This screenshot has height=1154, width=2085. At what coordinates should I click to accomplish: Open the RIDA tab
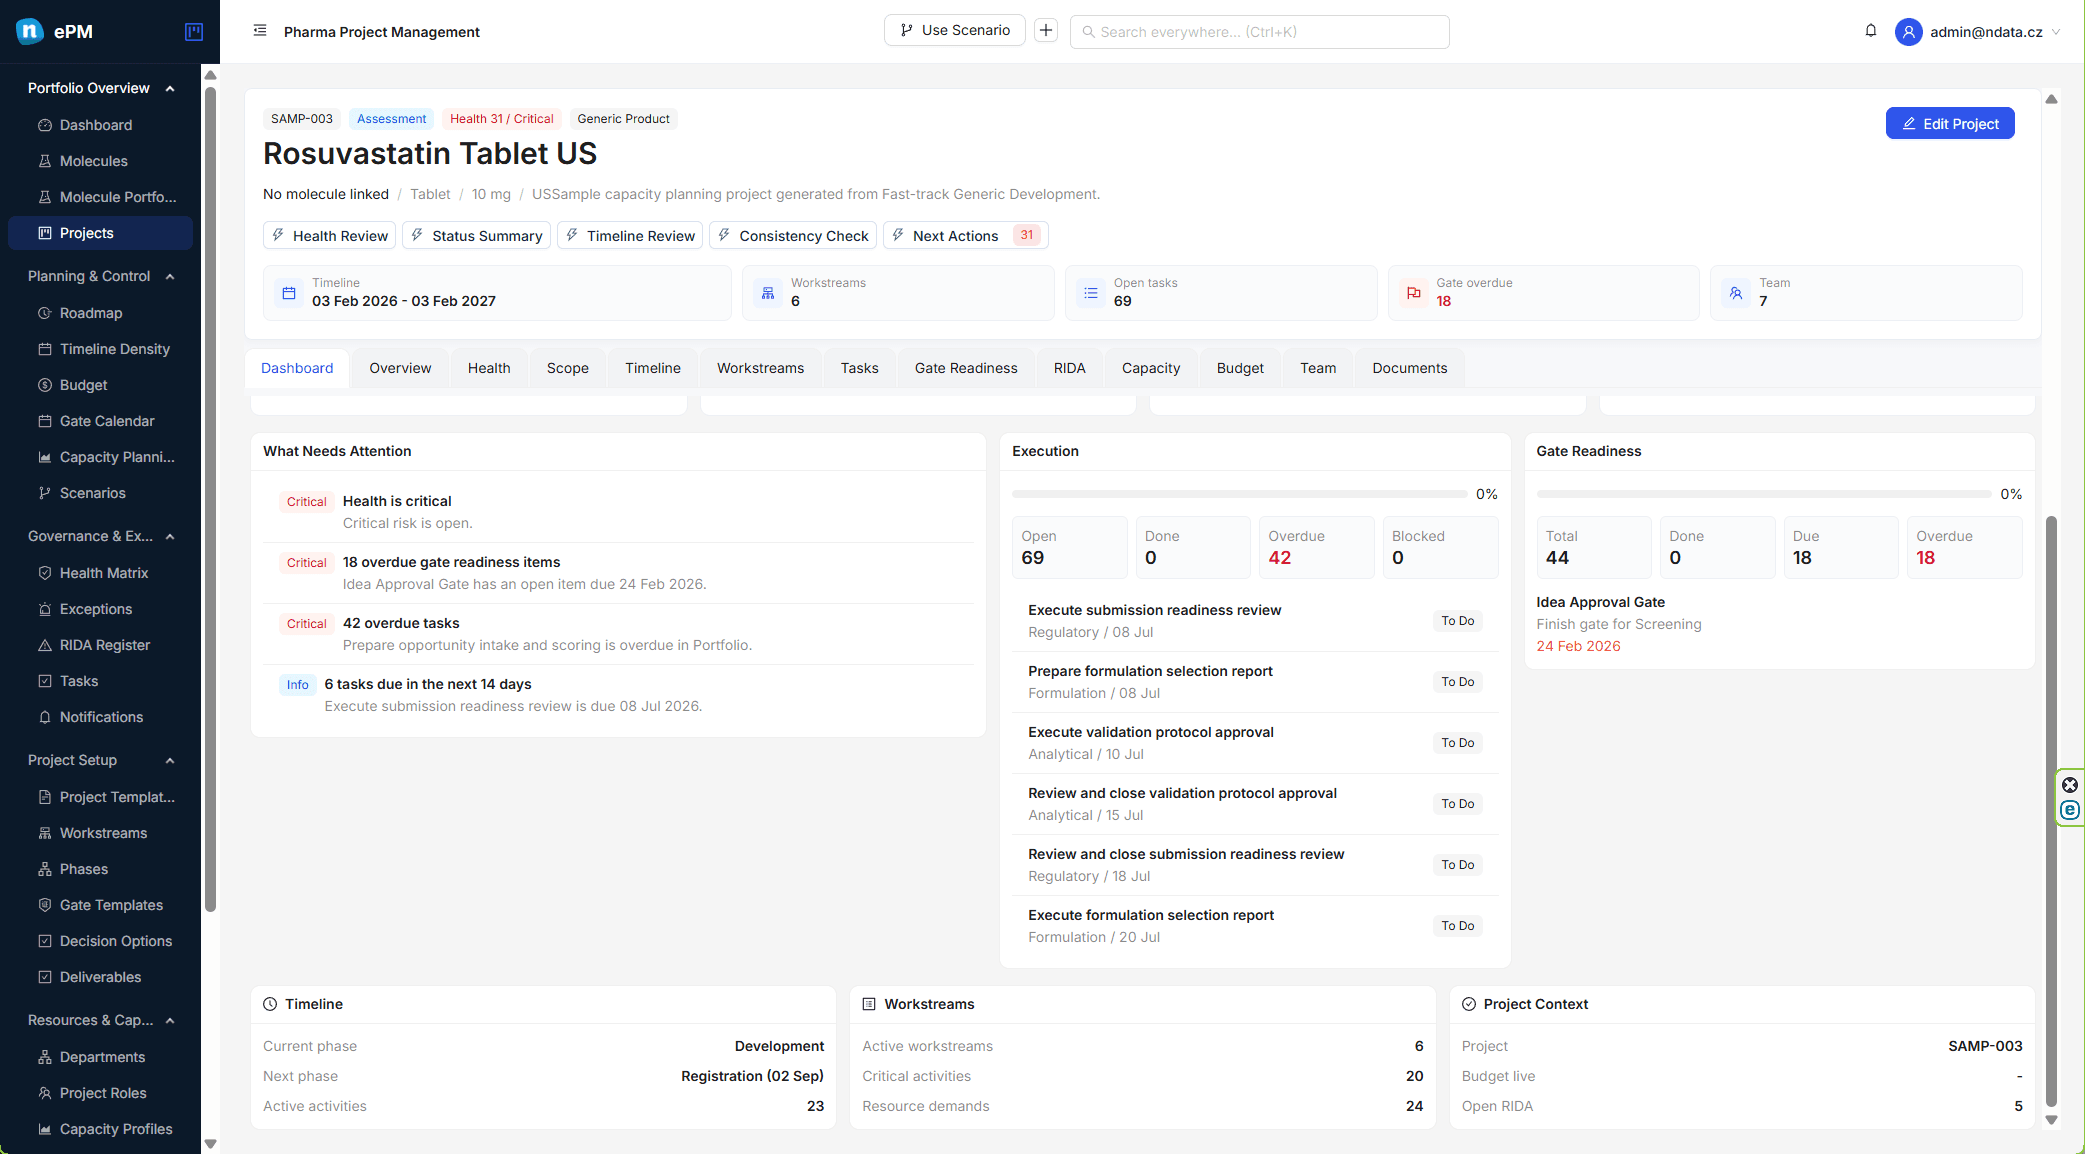pos(1069,368)
